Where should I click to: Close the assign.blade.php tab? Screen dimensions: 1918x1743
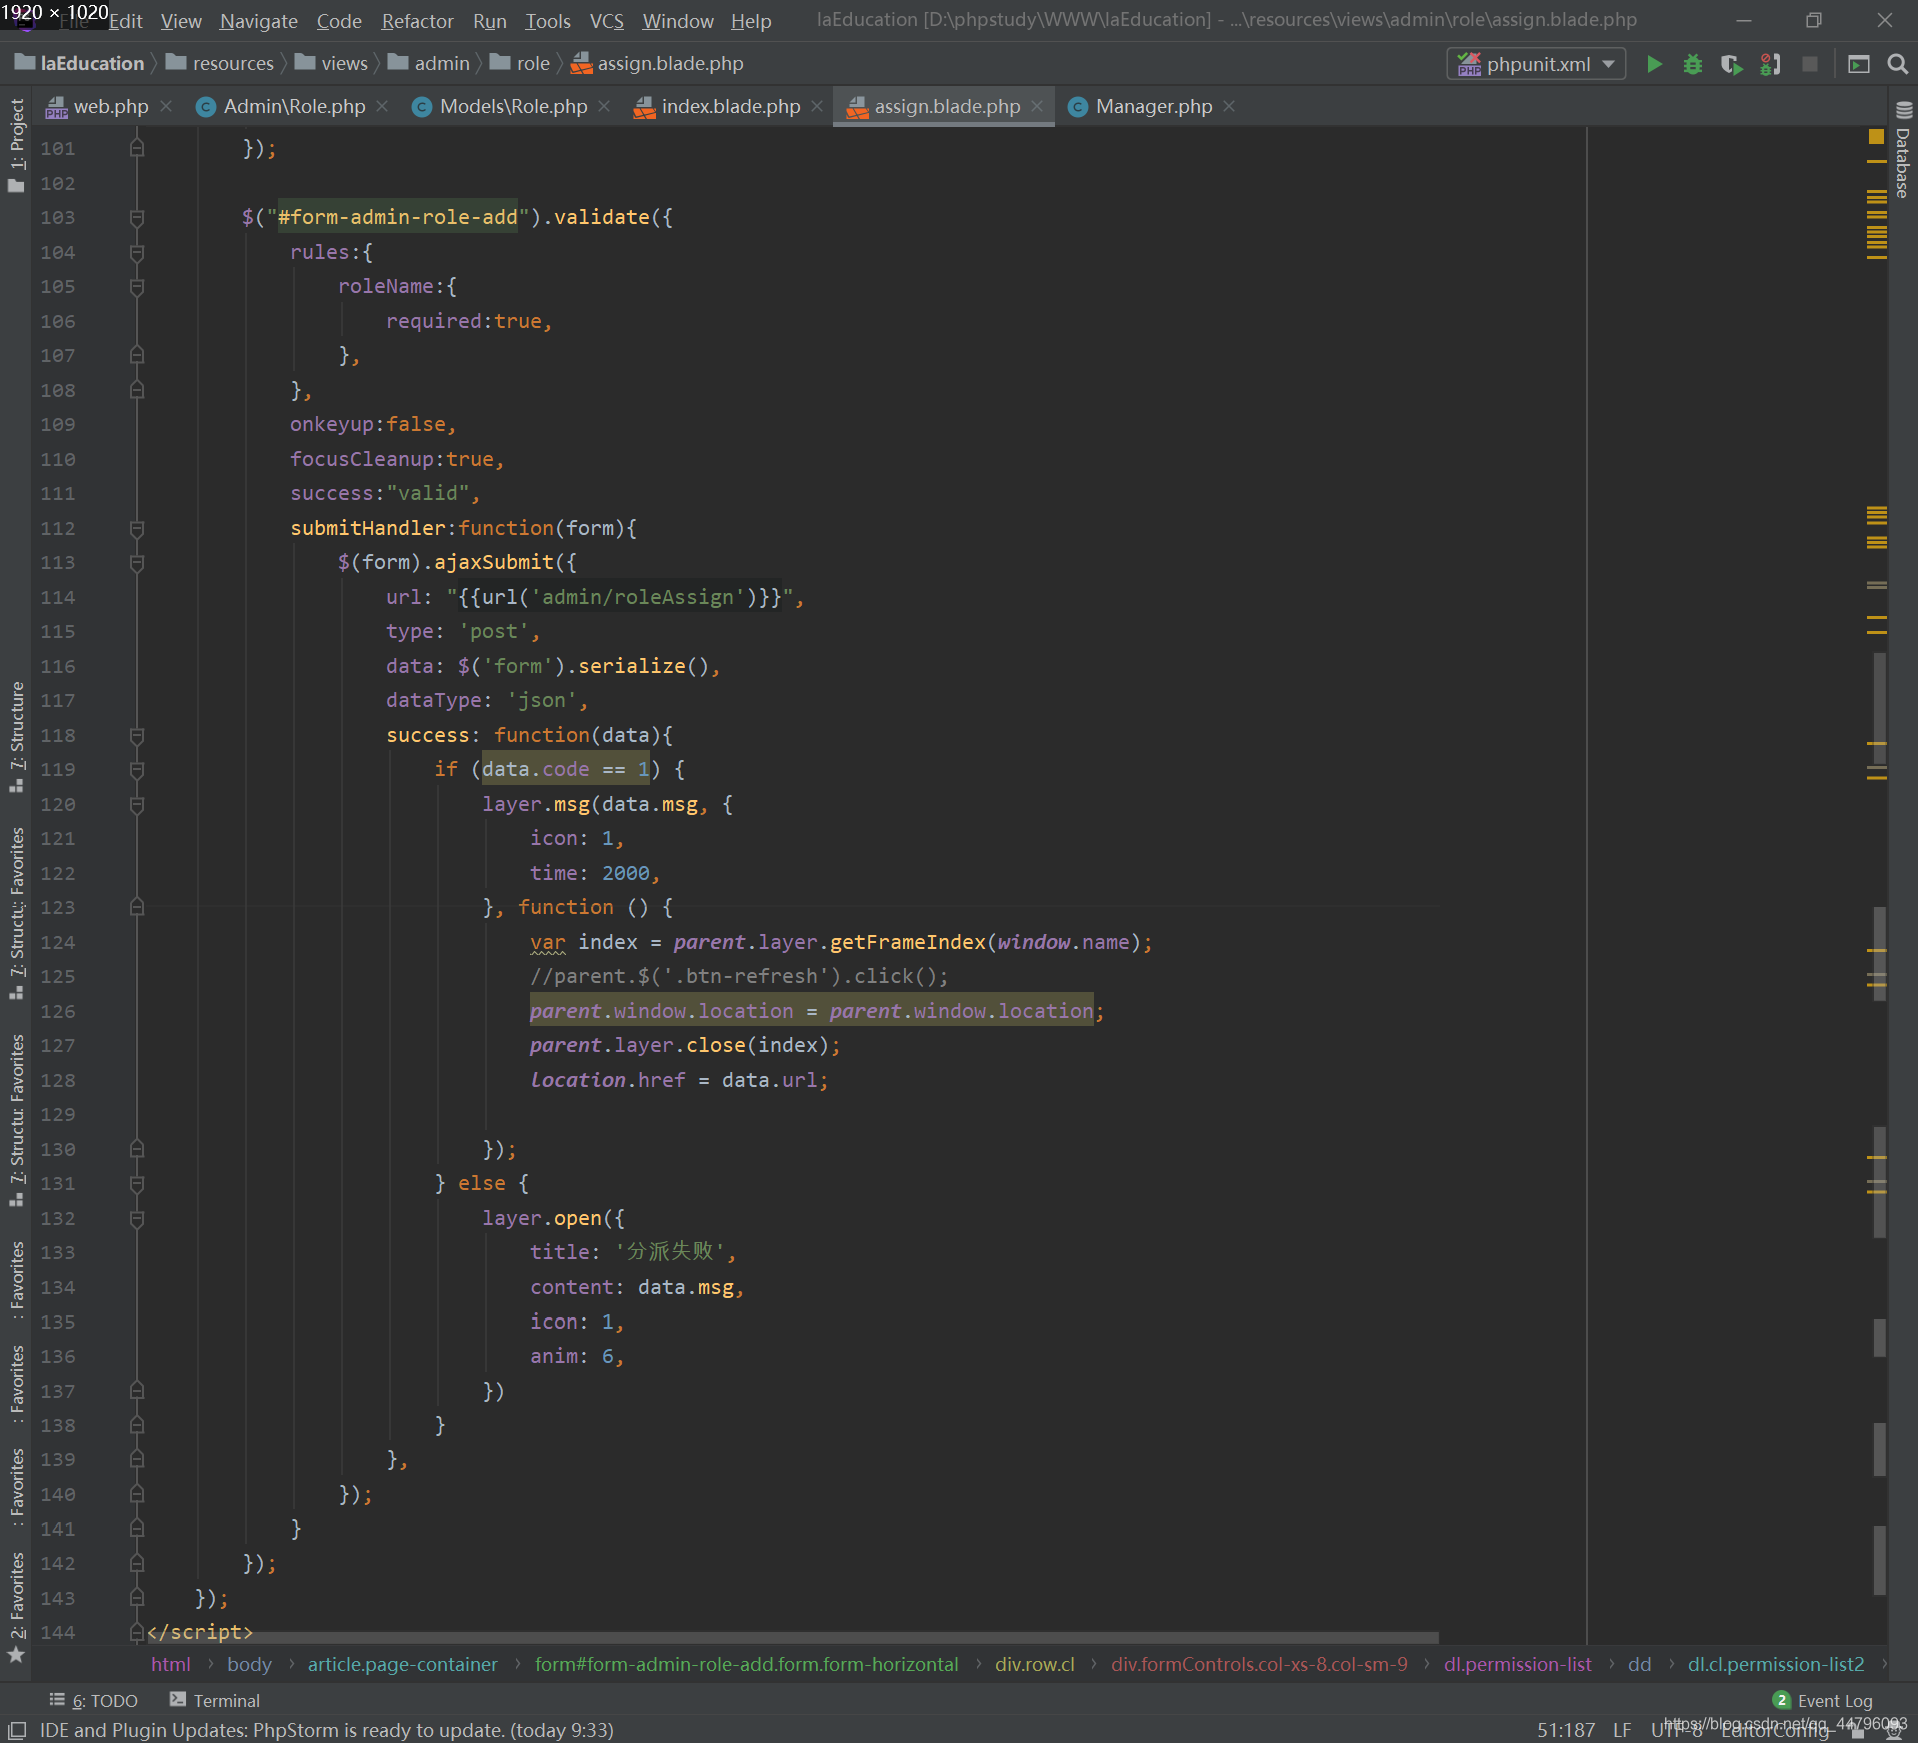(1037, 106)
